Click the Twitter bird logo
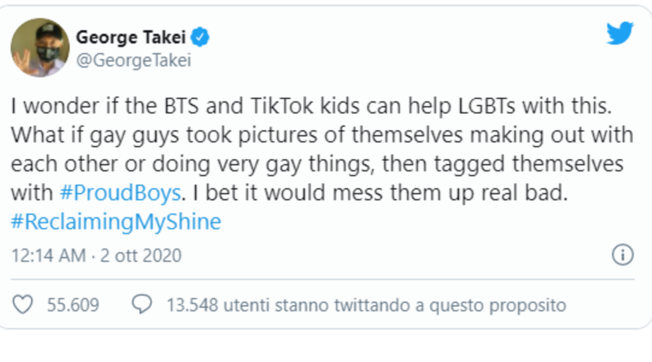The width and height of the screenshot is (652, 362). 620,33
